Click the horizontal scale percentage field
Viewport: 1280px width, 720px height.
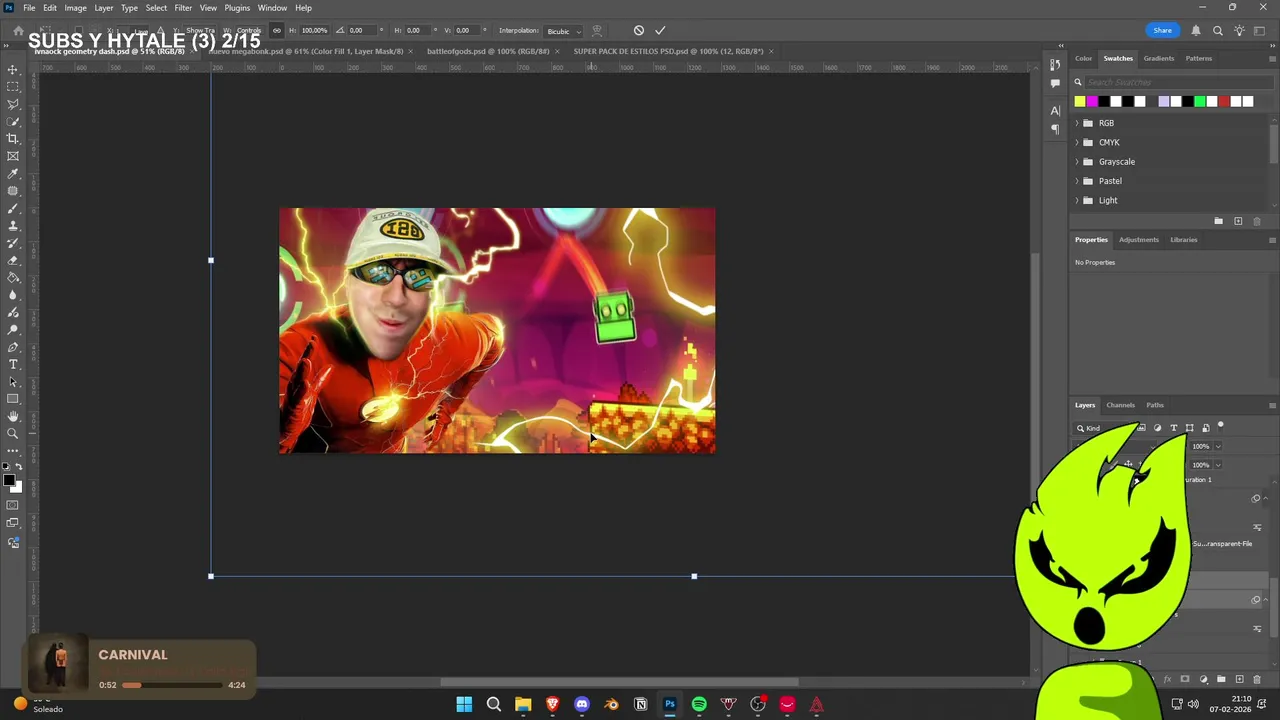314,30
